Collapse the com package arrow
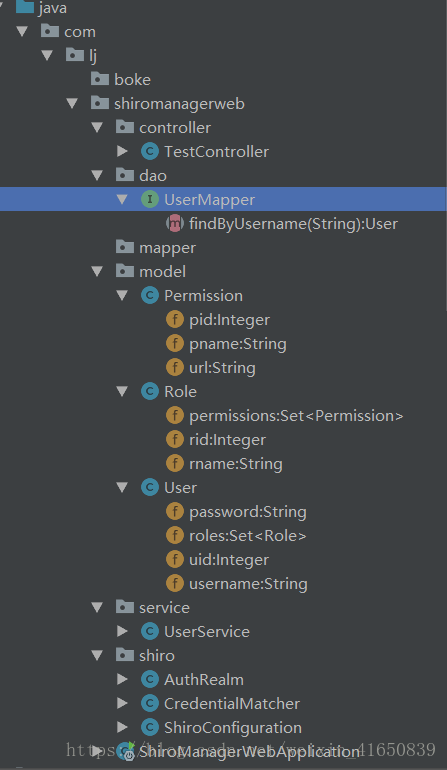The image size is (447, 770). [x=22, y=32]
